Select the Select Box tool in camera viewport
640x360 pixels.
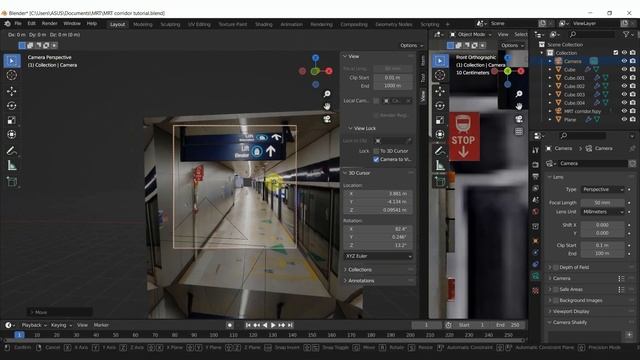12,61
